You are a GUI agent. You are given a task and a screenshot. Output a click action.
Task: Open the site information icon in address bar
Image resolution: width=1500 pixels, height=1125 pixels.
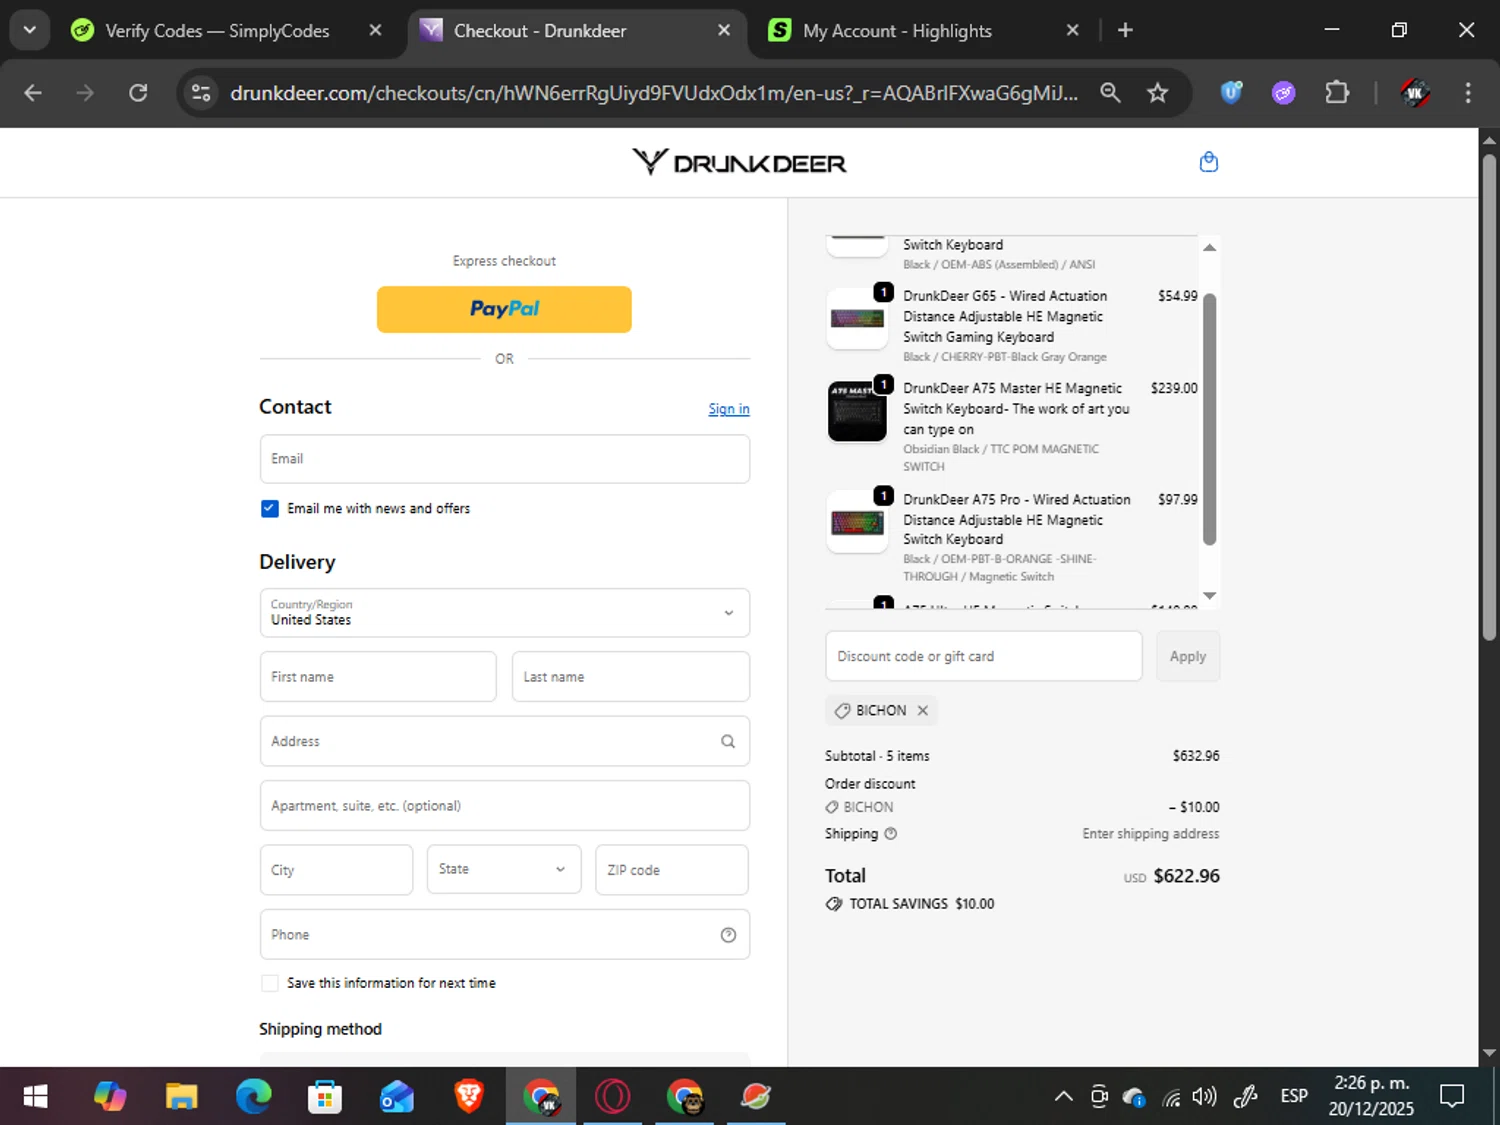[x=201, y=93]
